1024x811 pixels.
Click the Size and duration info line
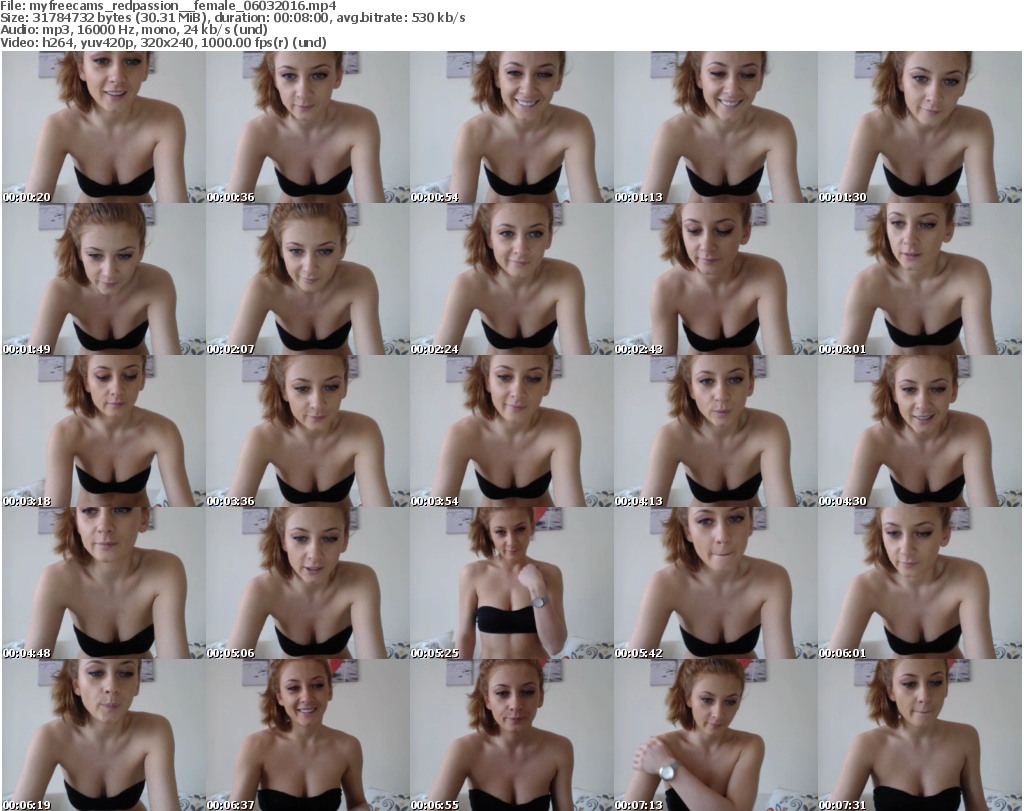click(x=233, y=18)
